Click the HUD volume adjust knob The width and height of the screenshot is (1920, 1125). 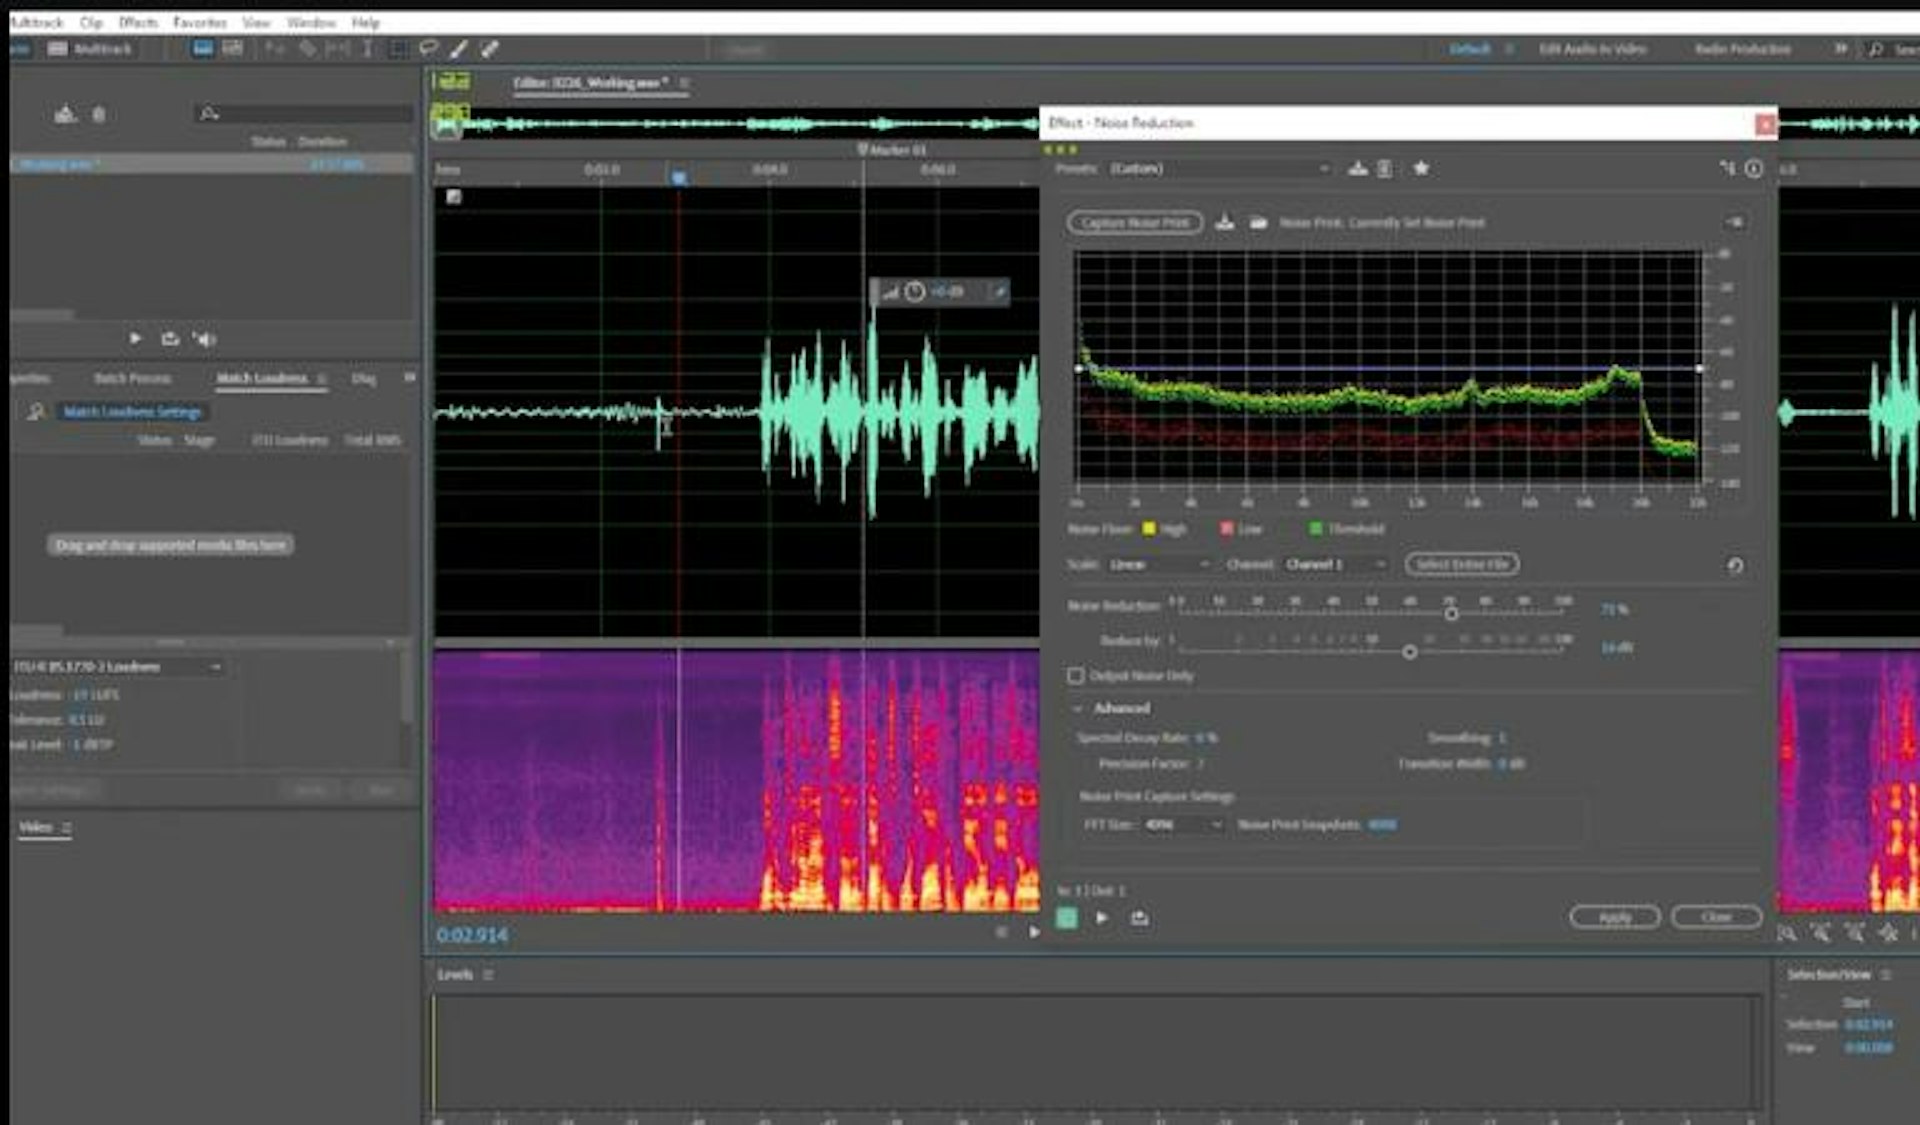[x=914, y=292]
